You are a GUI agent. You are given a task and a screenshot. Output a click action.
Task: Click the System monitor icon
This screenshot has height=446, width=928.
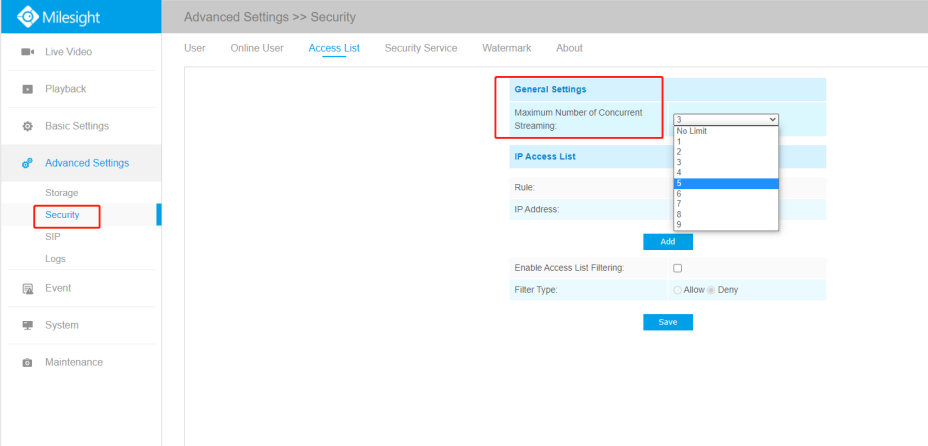pyautogui.click(x=27, y=325)
